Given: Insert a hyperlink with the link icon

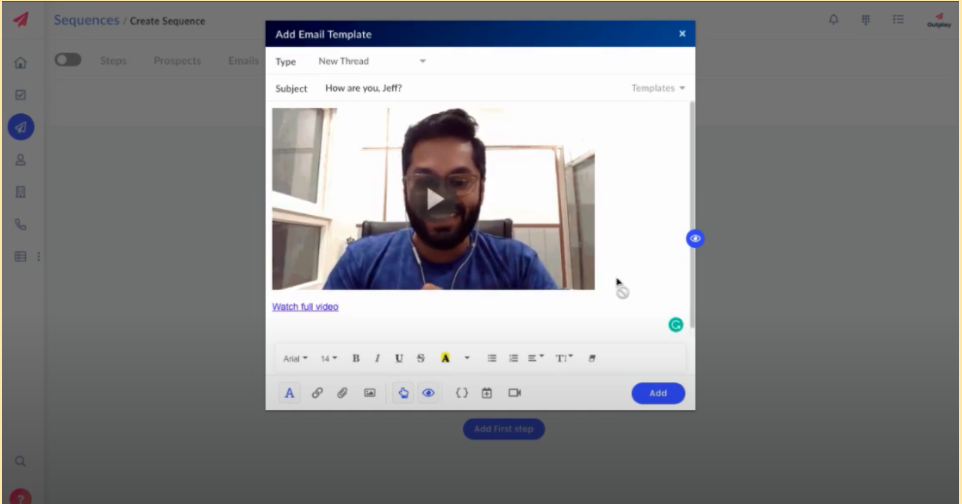Looking at the screenshot, I should pos(317,393).
